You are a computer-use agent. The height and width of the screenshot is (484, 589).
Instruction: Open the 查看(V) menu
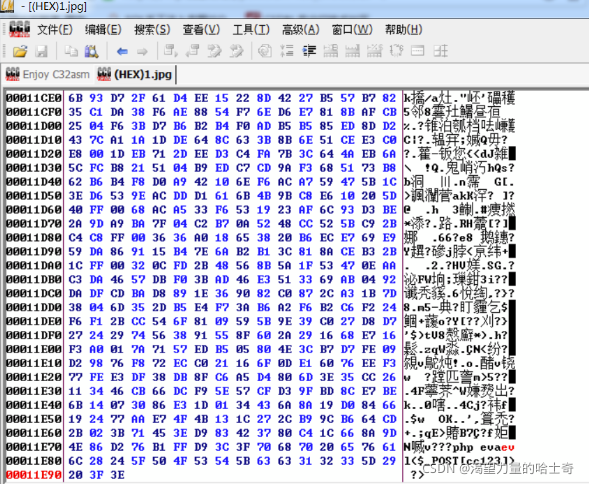201,30
